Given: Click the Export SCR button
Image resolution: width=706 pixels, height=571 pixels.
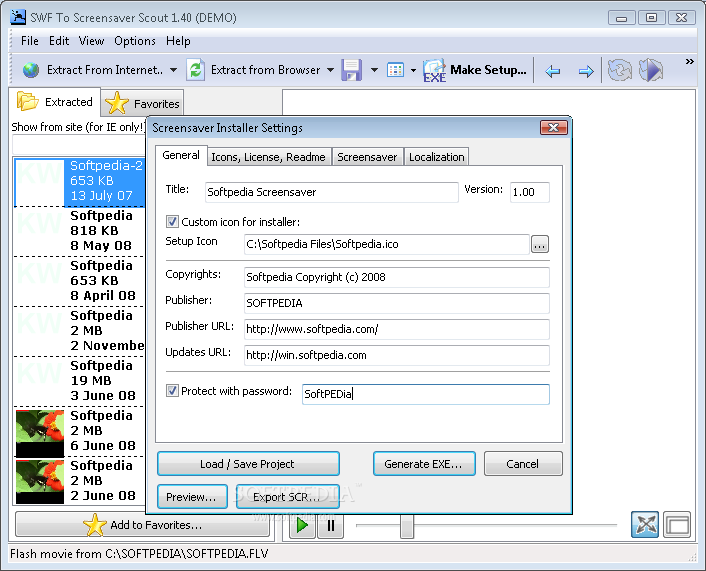Looking at the screenshot, I should [x=287, y=497].
